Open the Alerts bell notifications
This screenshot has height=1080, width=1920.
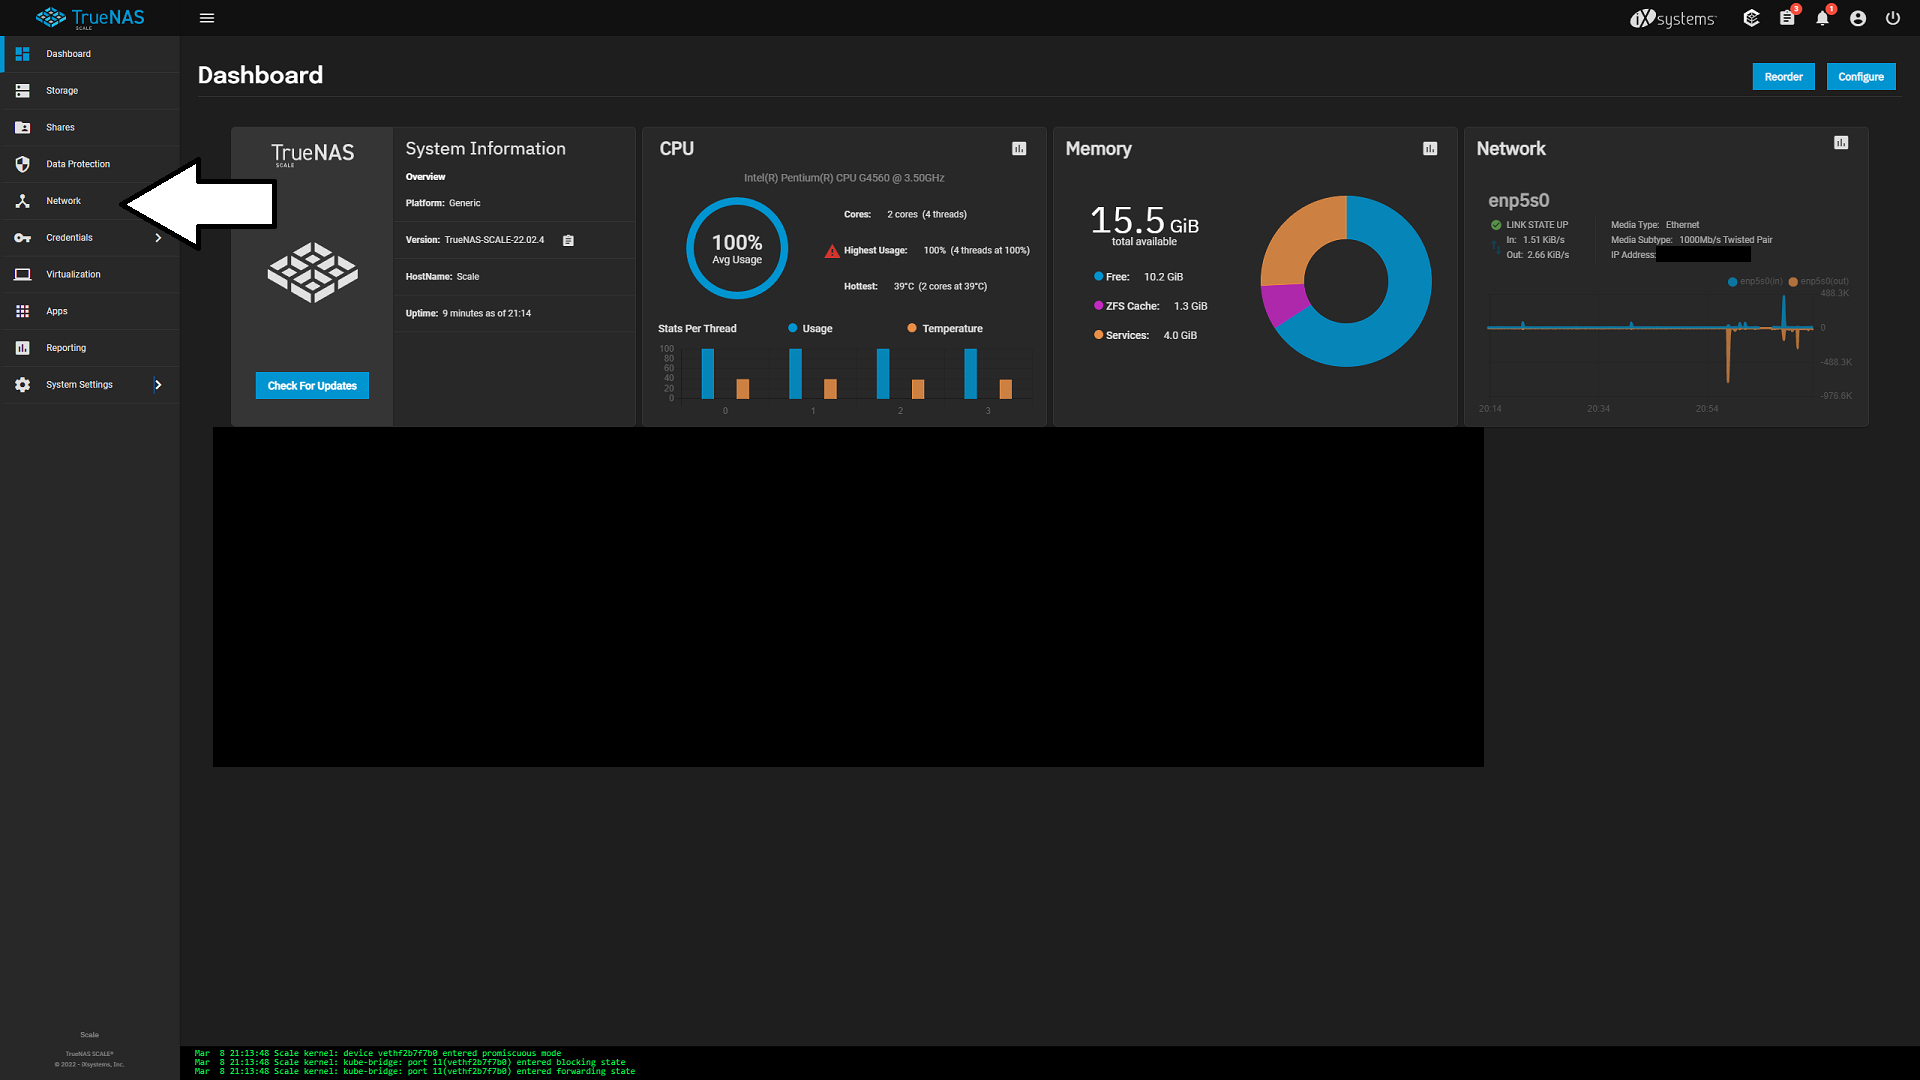(x=1822, y=18)
